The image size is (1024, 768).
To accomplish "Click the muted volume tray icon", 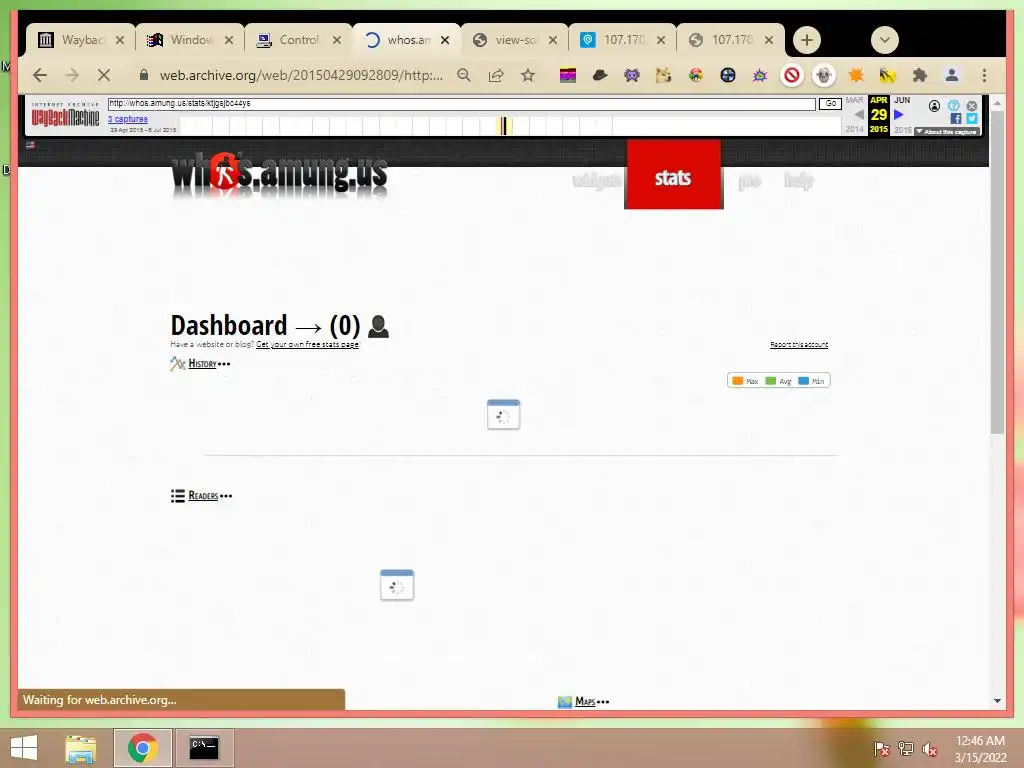I will [x=930, y=749].
